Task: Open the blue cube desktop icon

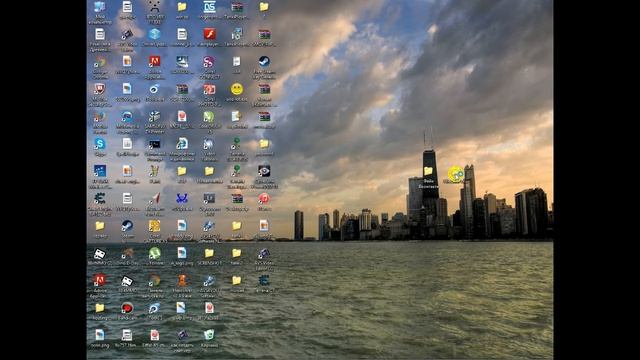Action: (x=154, y=34)
